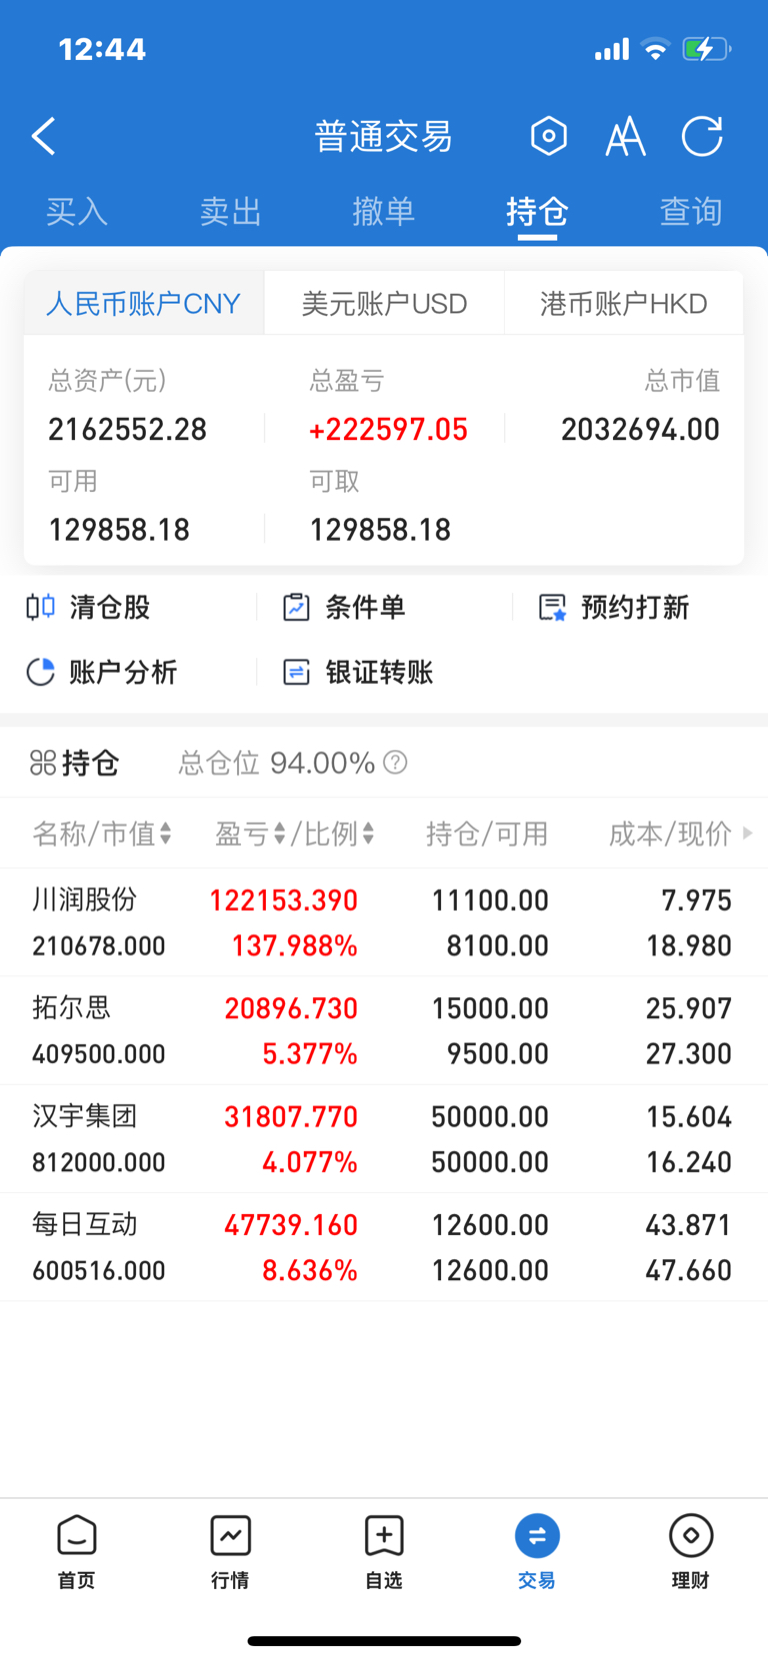Image resolution: width=768 pixels, height=1663 pixels.
Task: Open the 每日互动 holding row
Action: pos(384,1246)
